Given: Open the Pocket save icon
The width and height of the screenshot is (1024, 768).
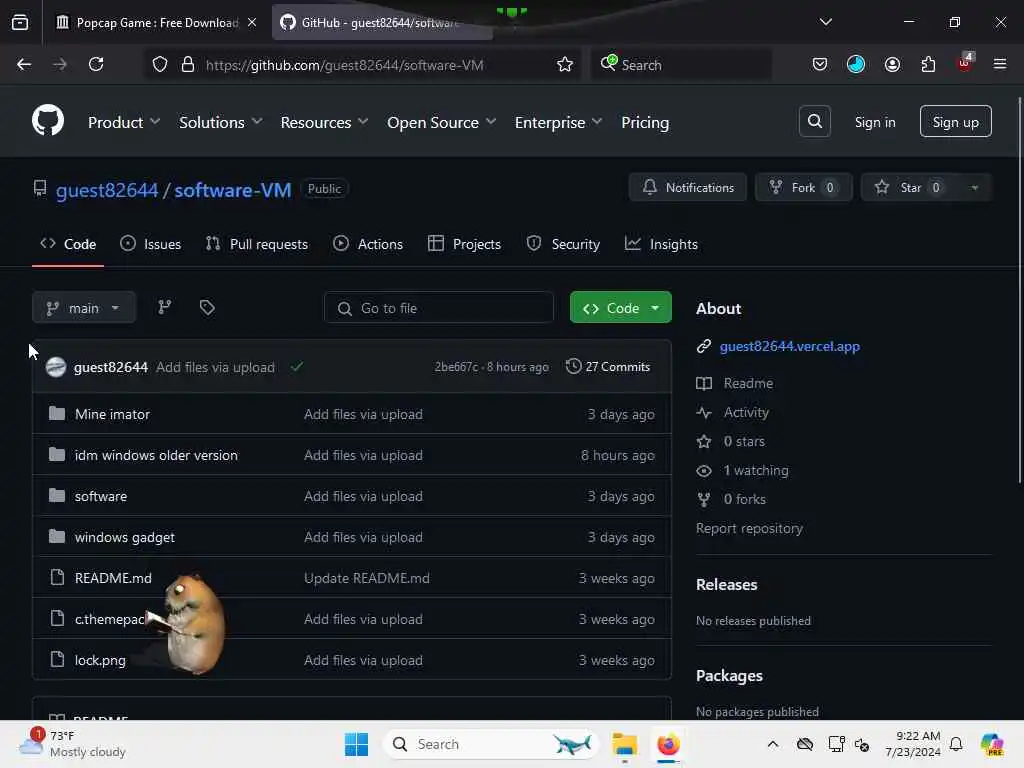Looking at the screenshot, I should 820,64.
